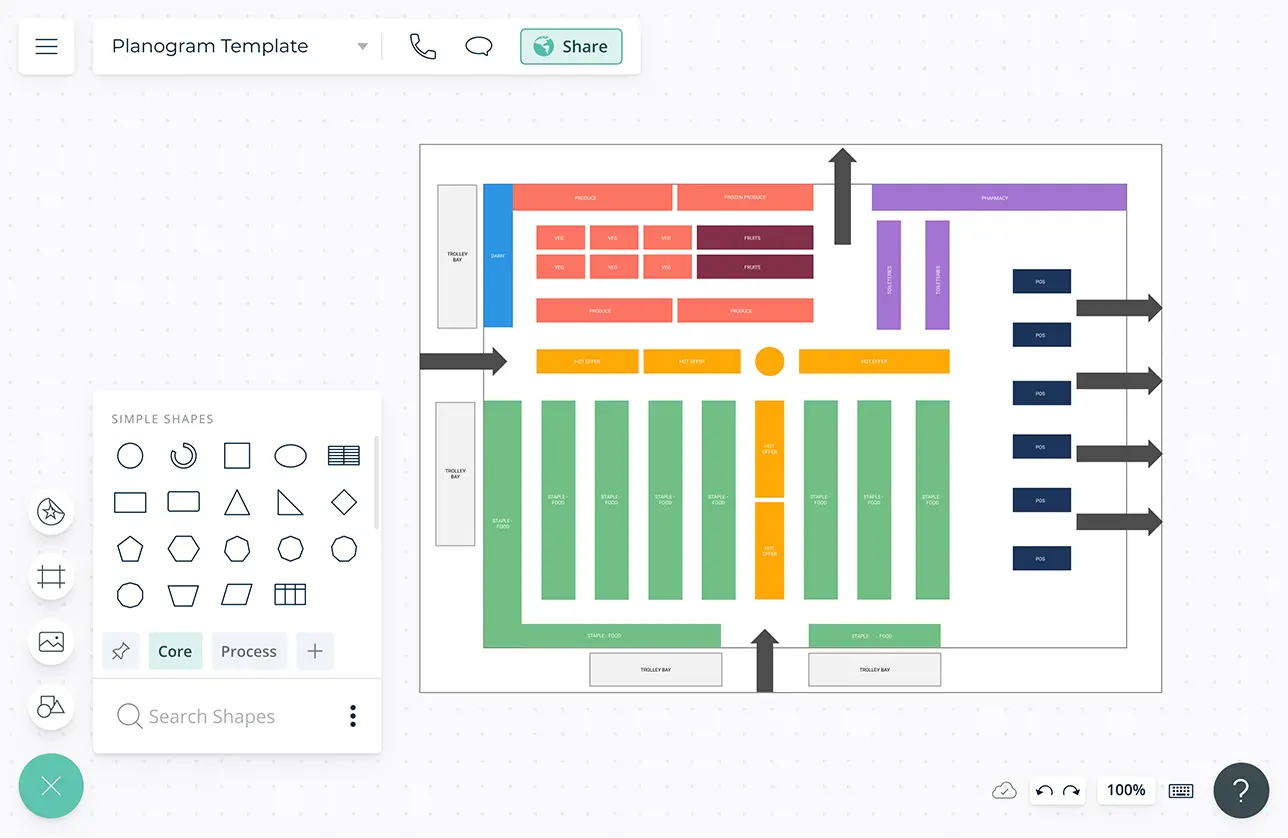Pick the rounded rectangle shape
The height and width of the screenshot is (838, 1288).
183,502
